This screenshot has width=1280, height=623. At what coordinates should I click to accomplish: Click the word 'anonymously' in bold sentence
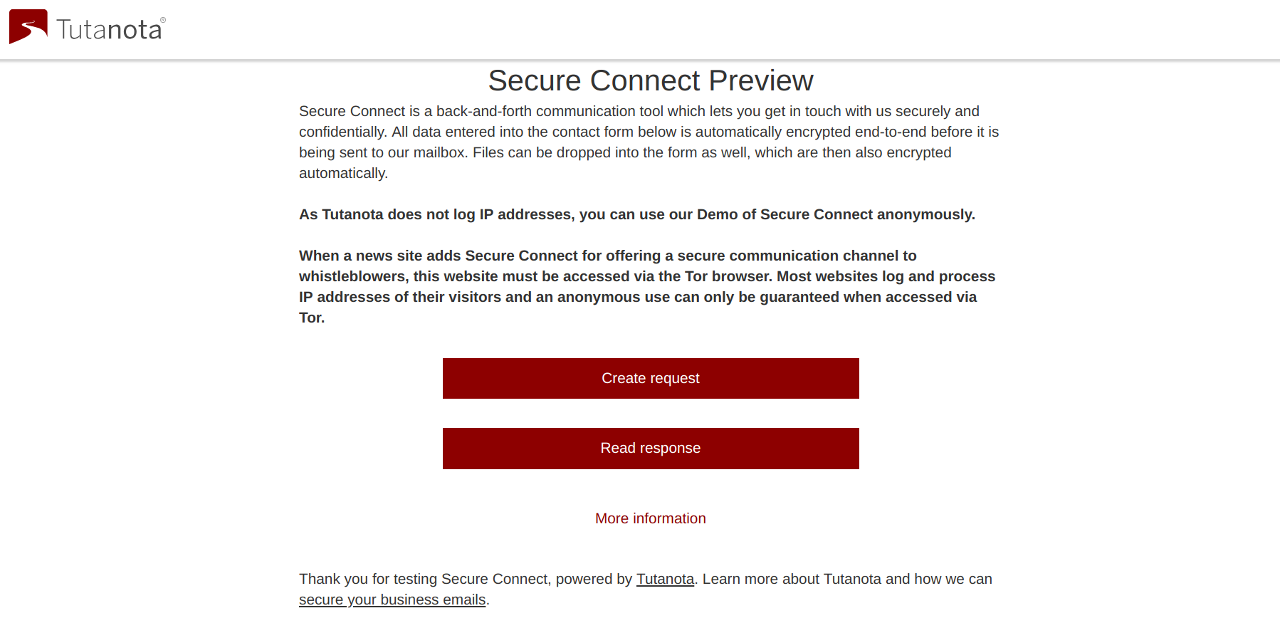click(x=926, y=214)
